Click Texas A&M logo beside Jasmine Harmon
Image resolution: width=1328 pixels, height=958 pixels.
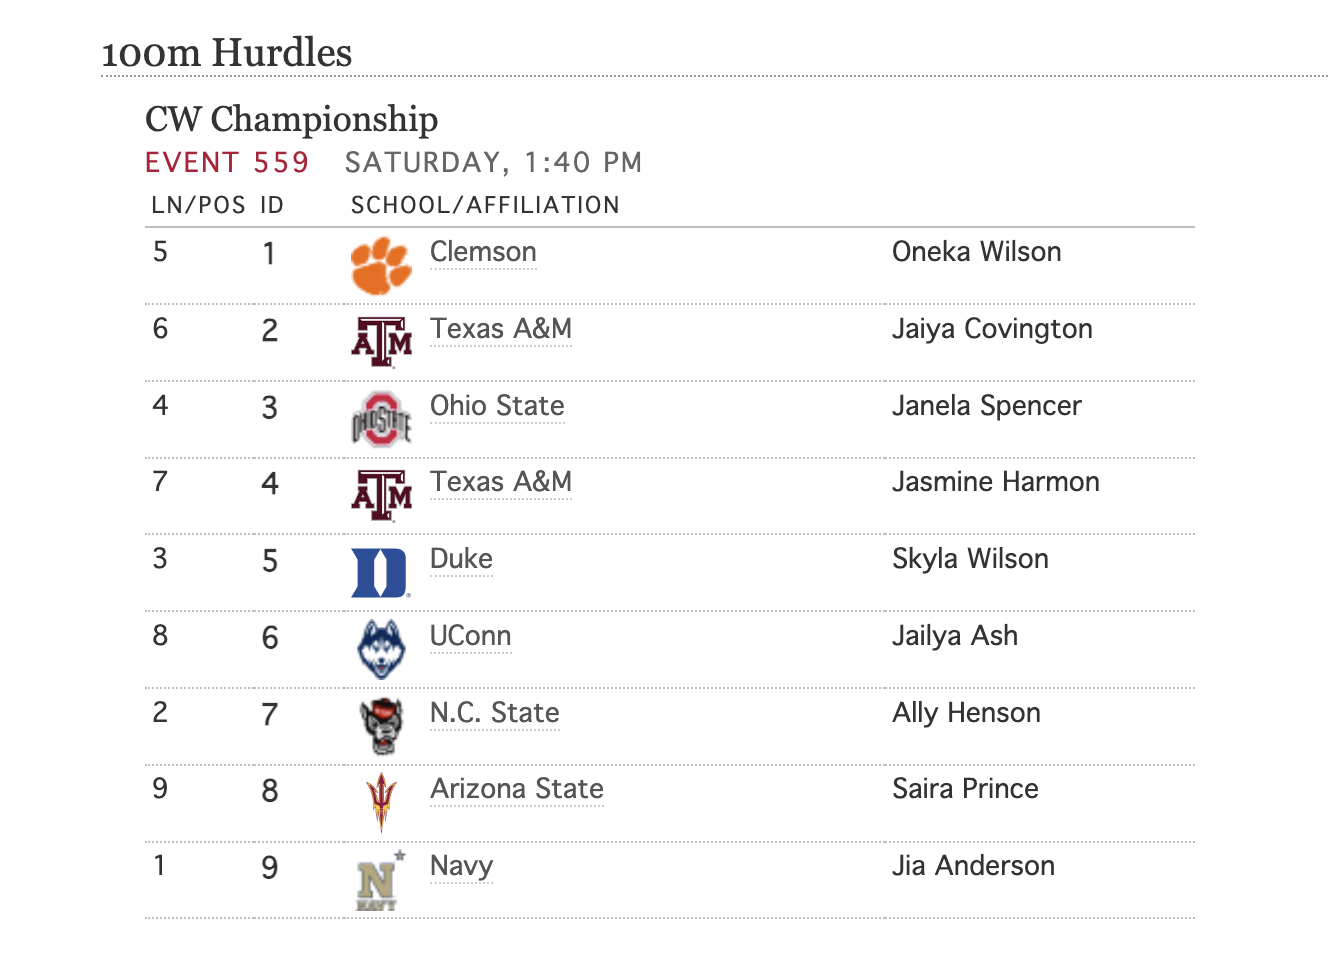click(381, 495)
